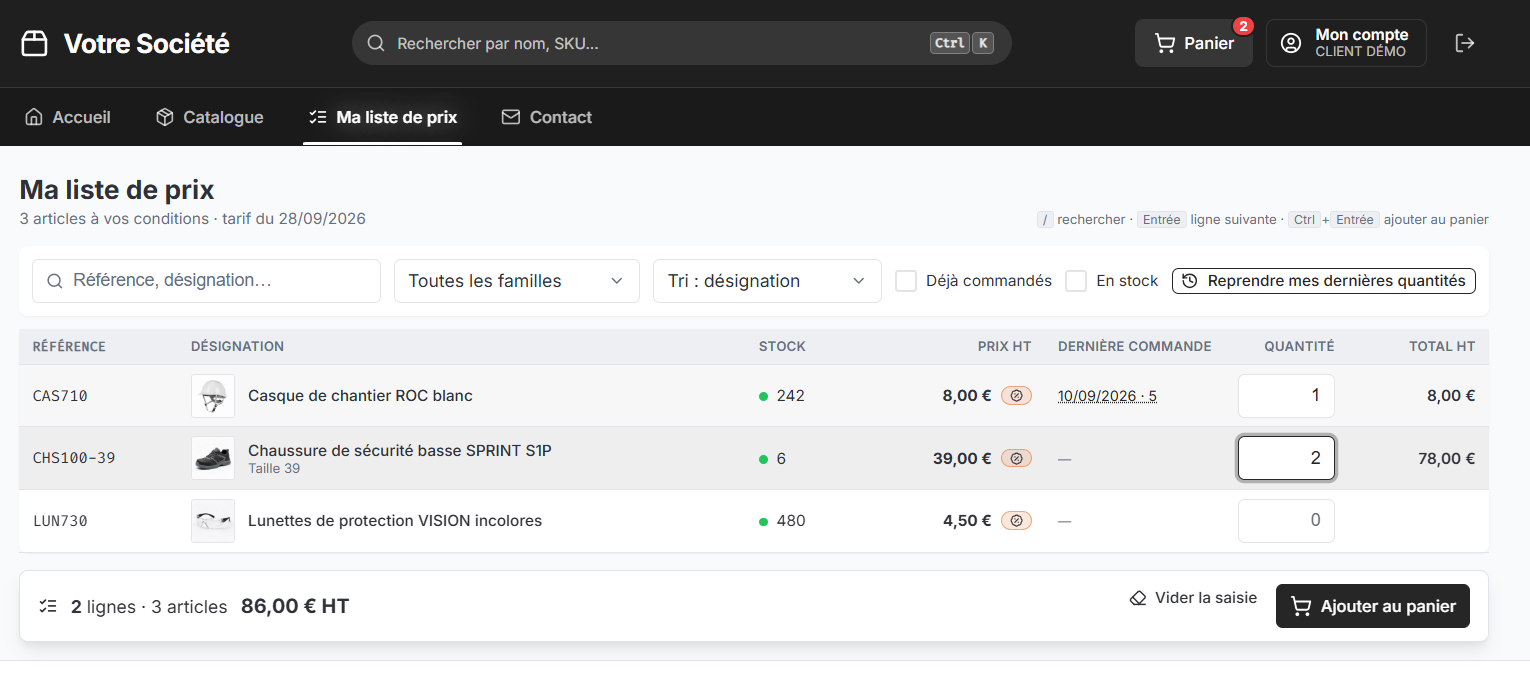The height and width of the screenshot is (679, 1530).
Task: Click the price condition badge for CAS710
Action: (x=1016, y=396)
